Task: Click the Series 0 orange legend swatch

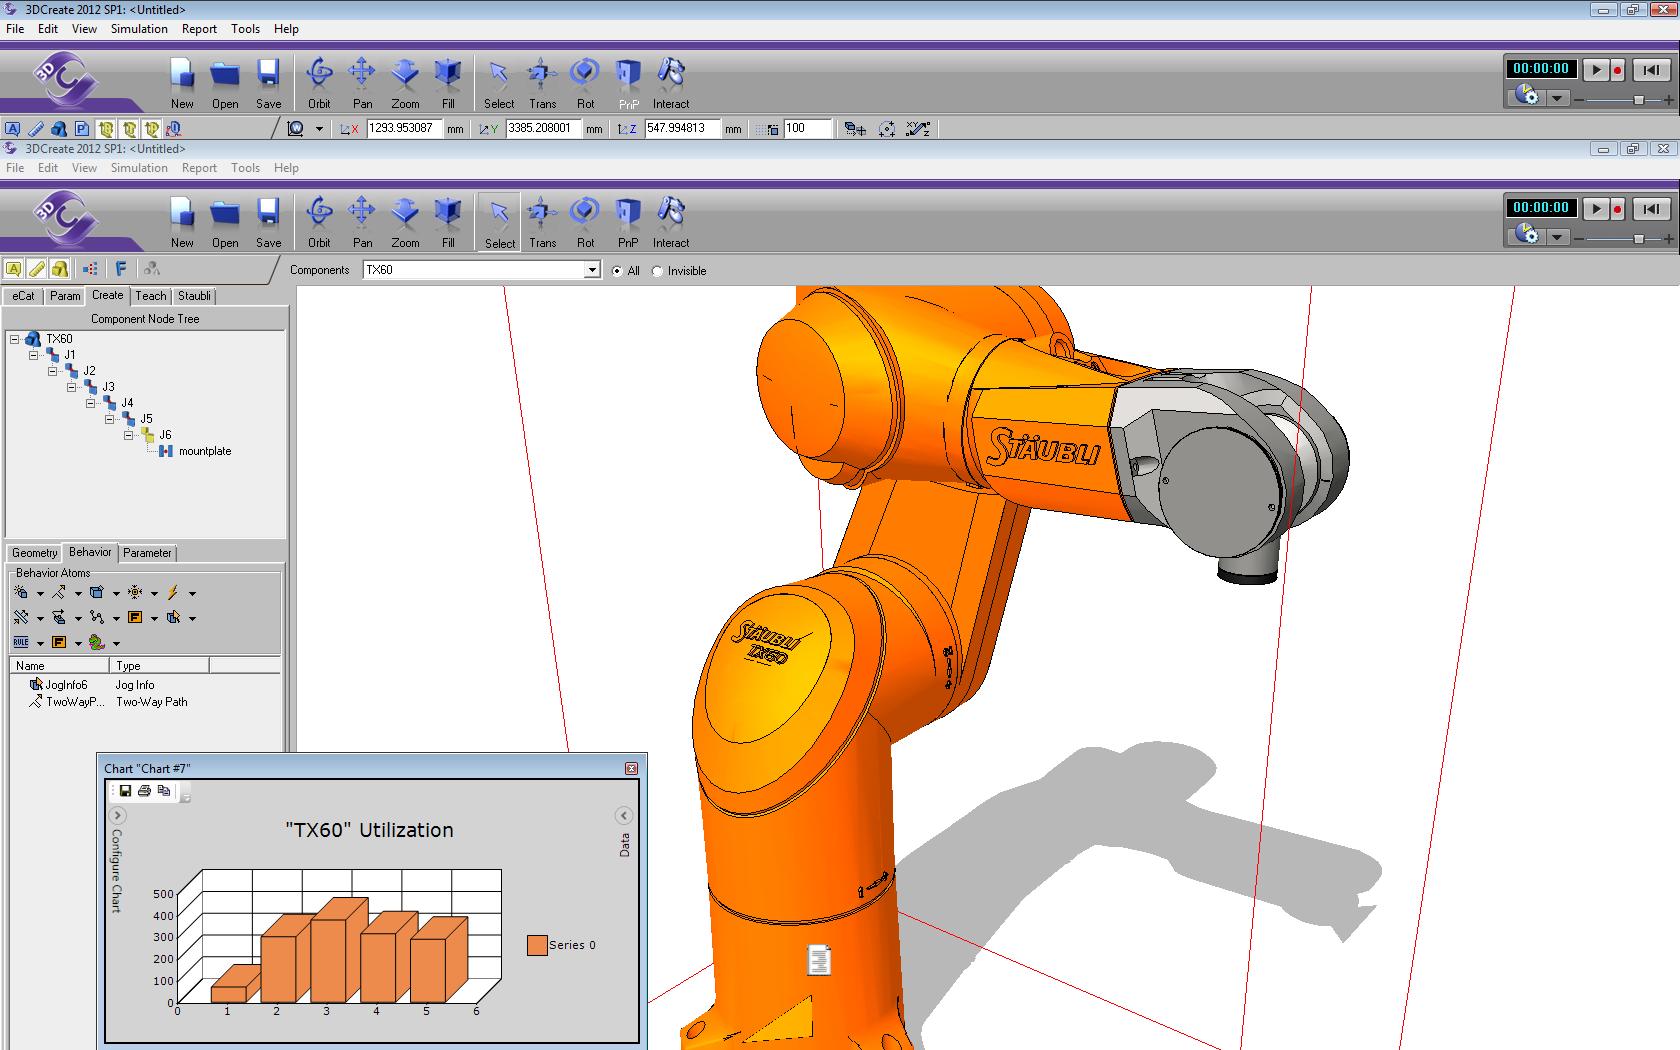Action: pyautogui.click(x=537, y=945)
